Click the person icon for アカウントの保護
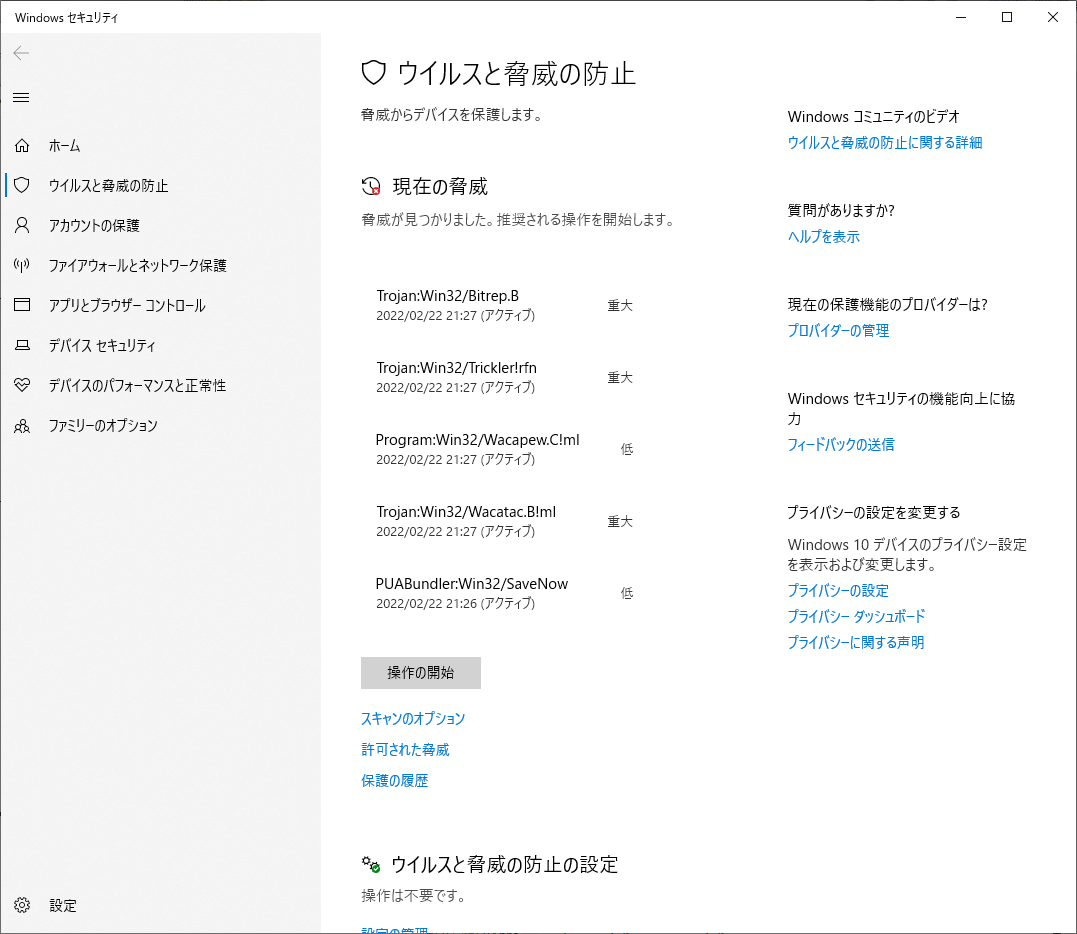 coord(22,225)
